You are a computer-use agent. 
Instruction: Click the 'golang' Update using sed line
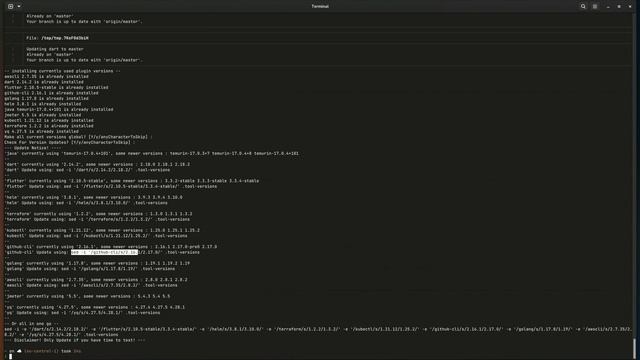click(90, 269)
